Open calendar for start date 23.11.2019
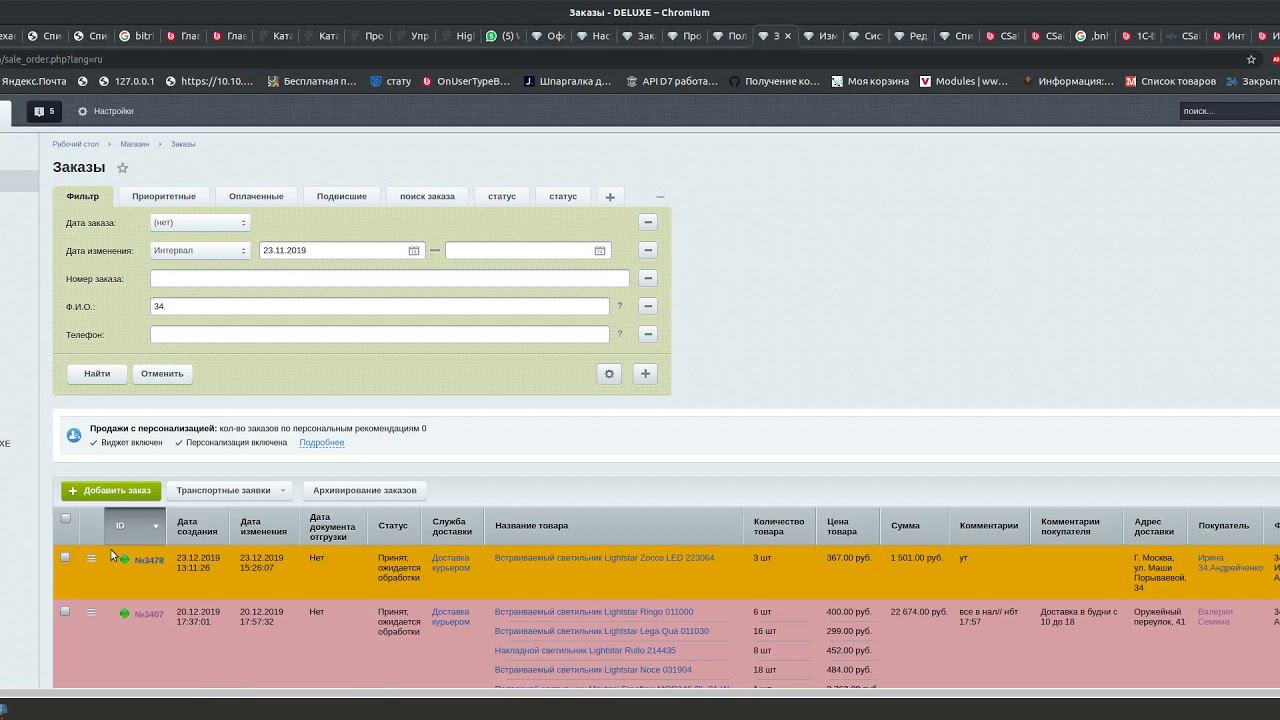The width and height of the screenshot is (1280, 720). pyautogui.click(x=414, y=251)
